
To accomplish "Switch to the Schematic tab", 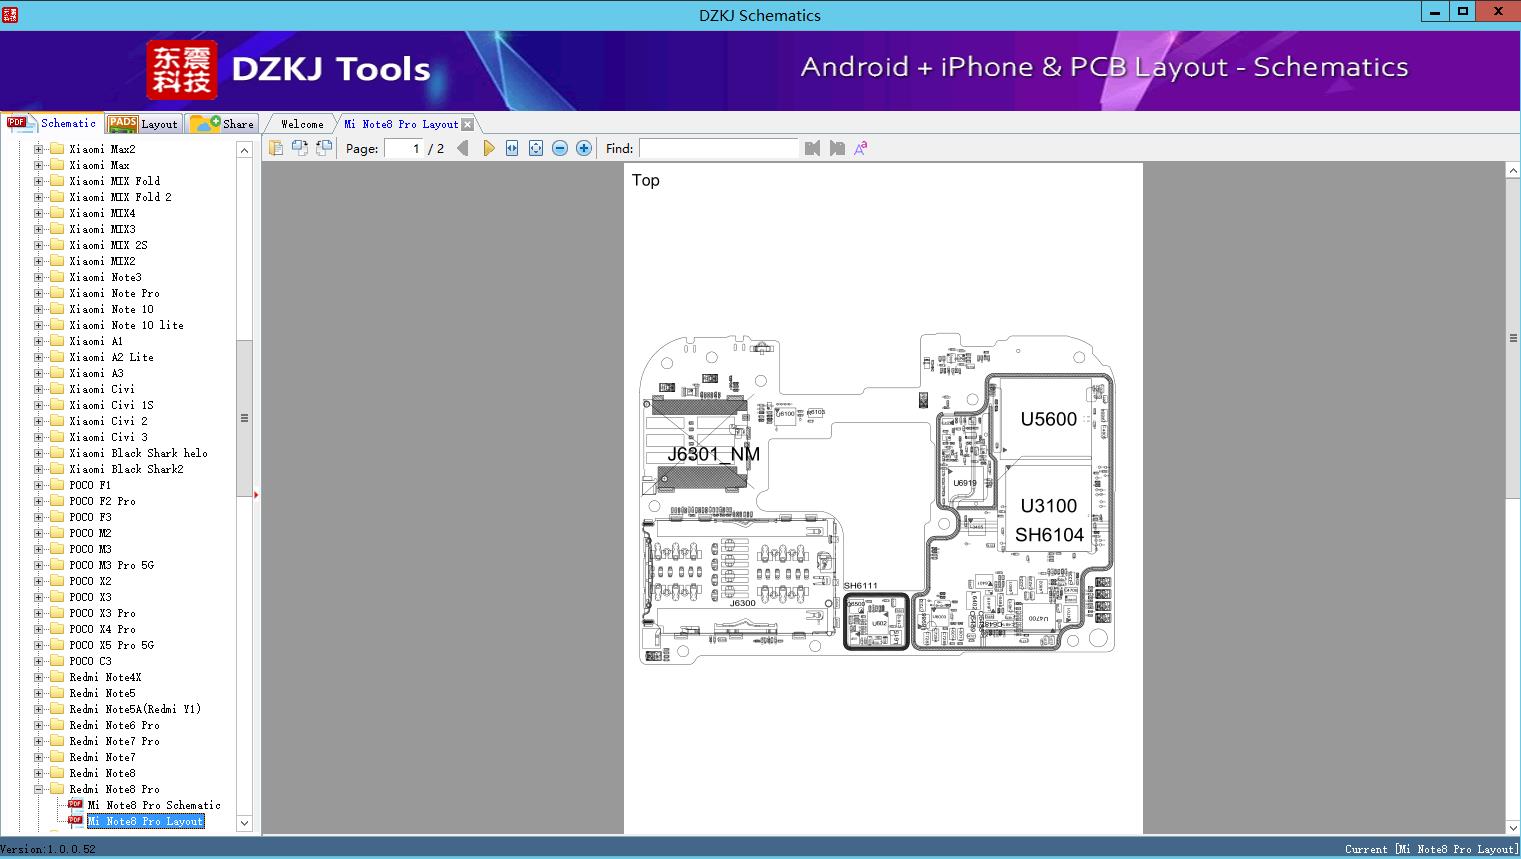I will coord(52,123).
